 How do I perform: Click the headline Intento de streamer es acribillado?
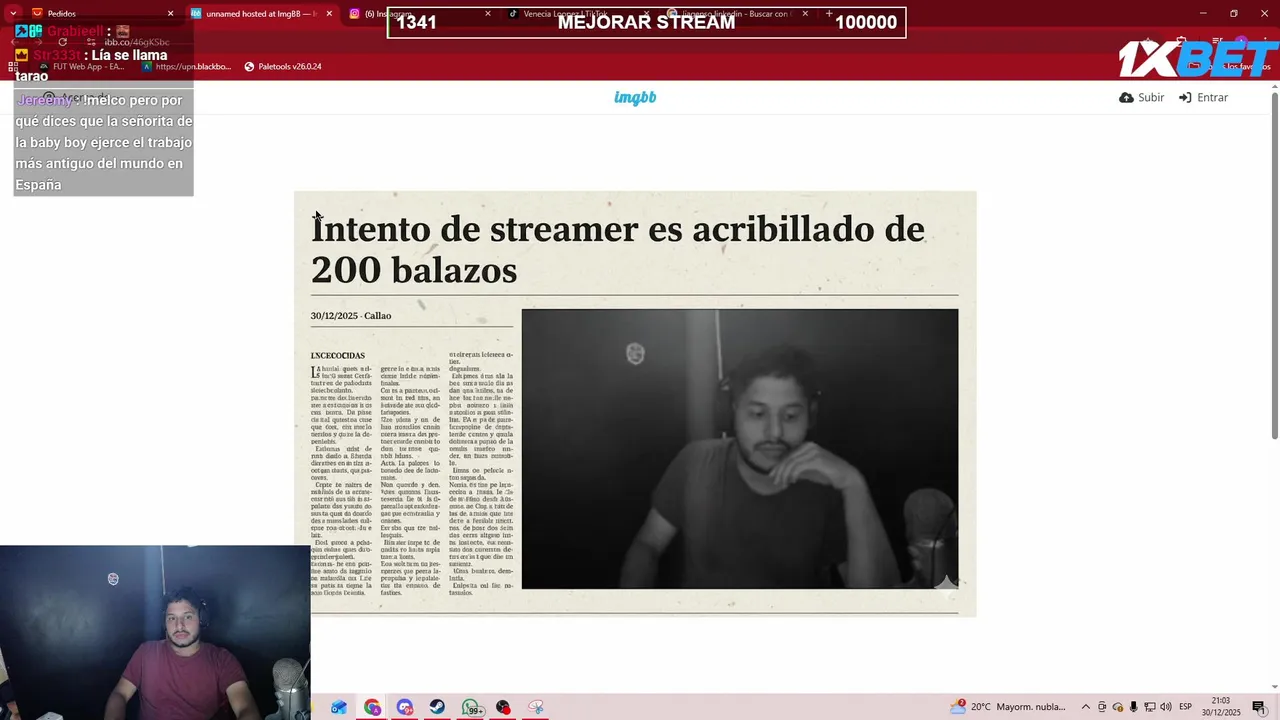[x=618, y=249]
